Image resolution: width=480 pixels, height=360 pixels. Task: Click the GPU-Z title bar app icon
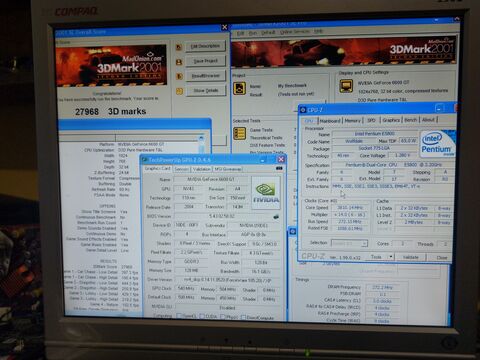point(145,160)
